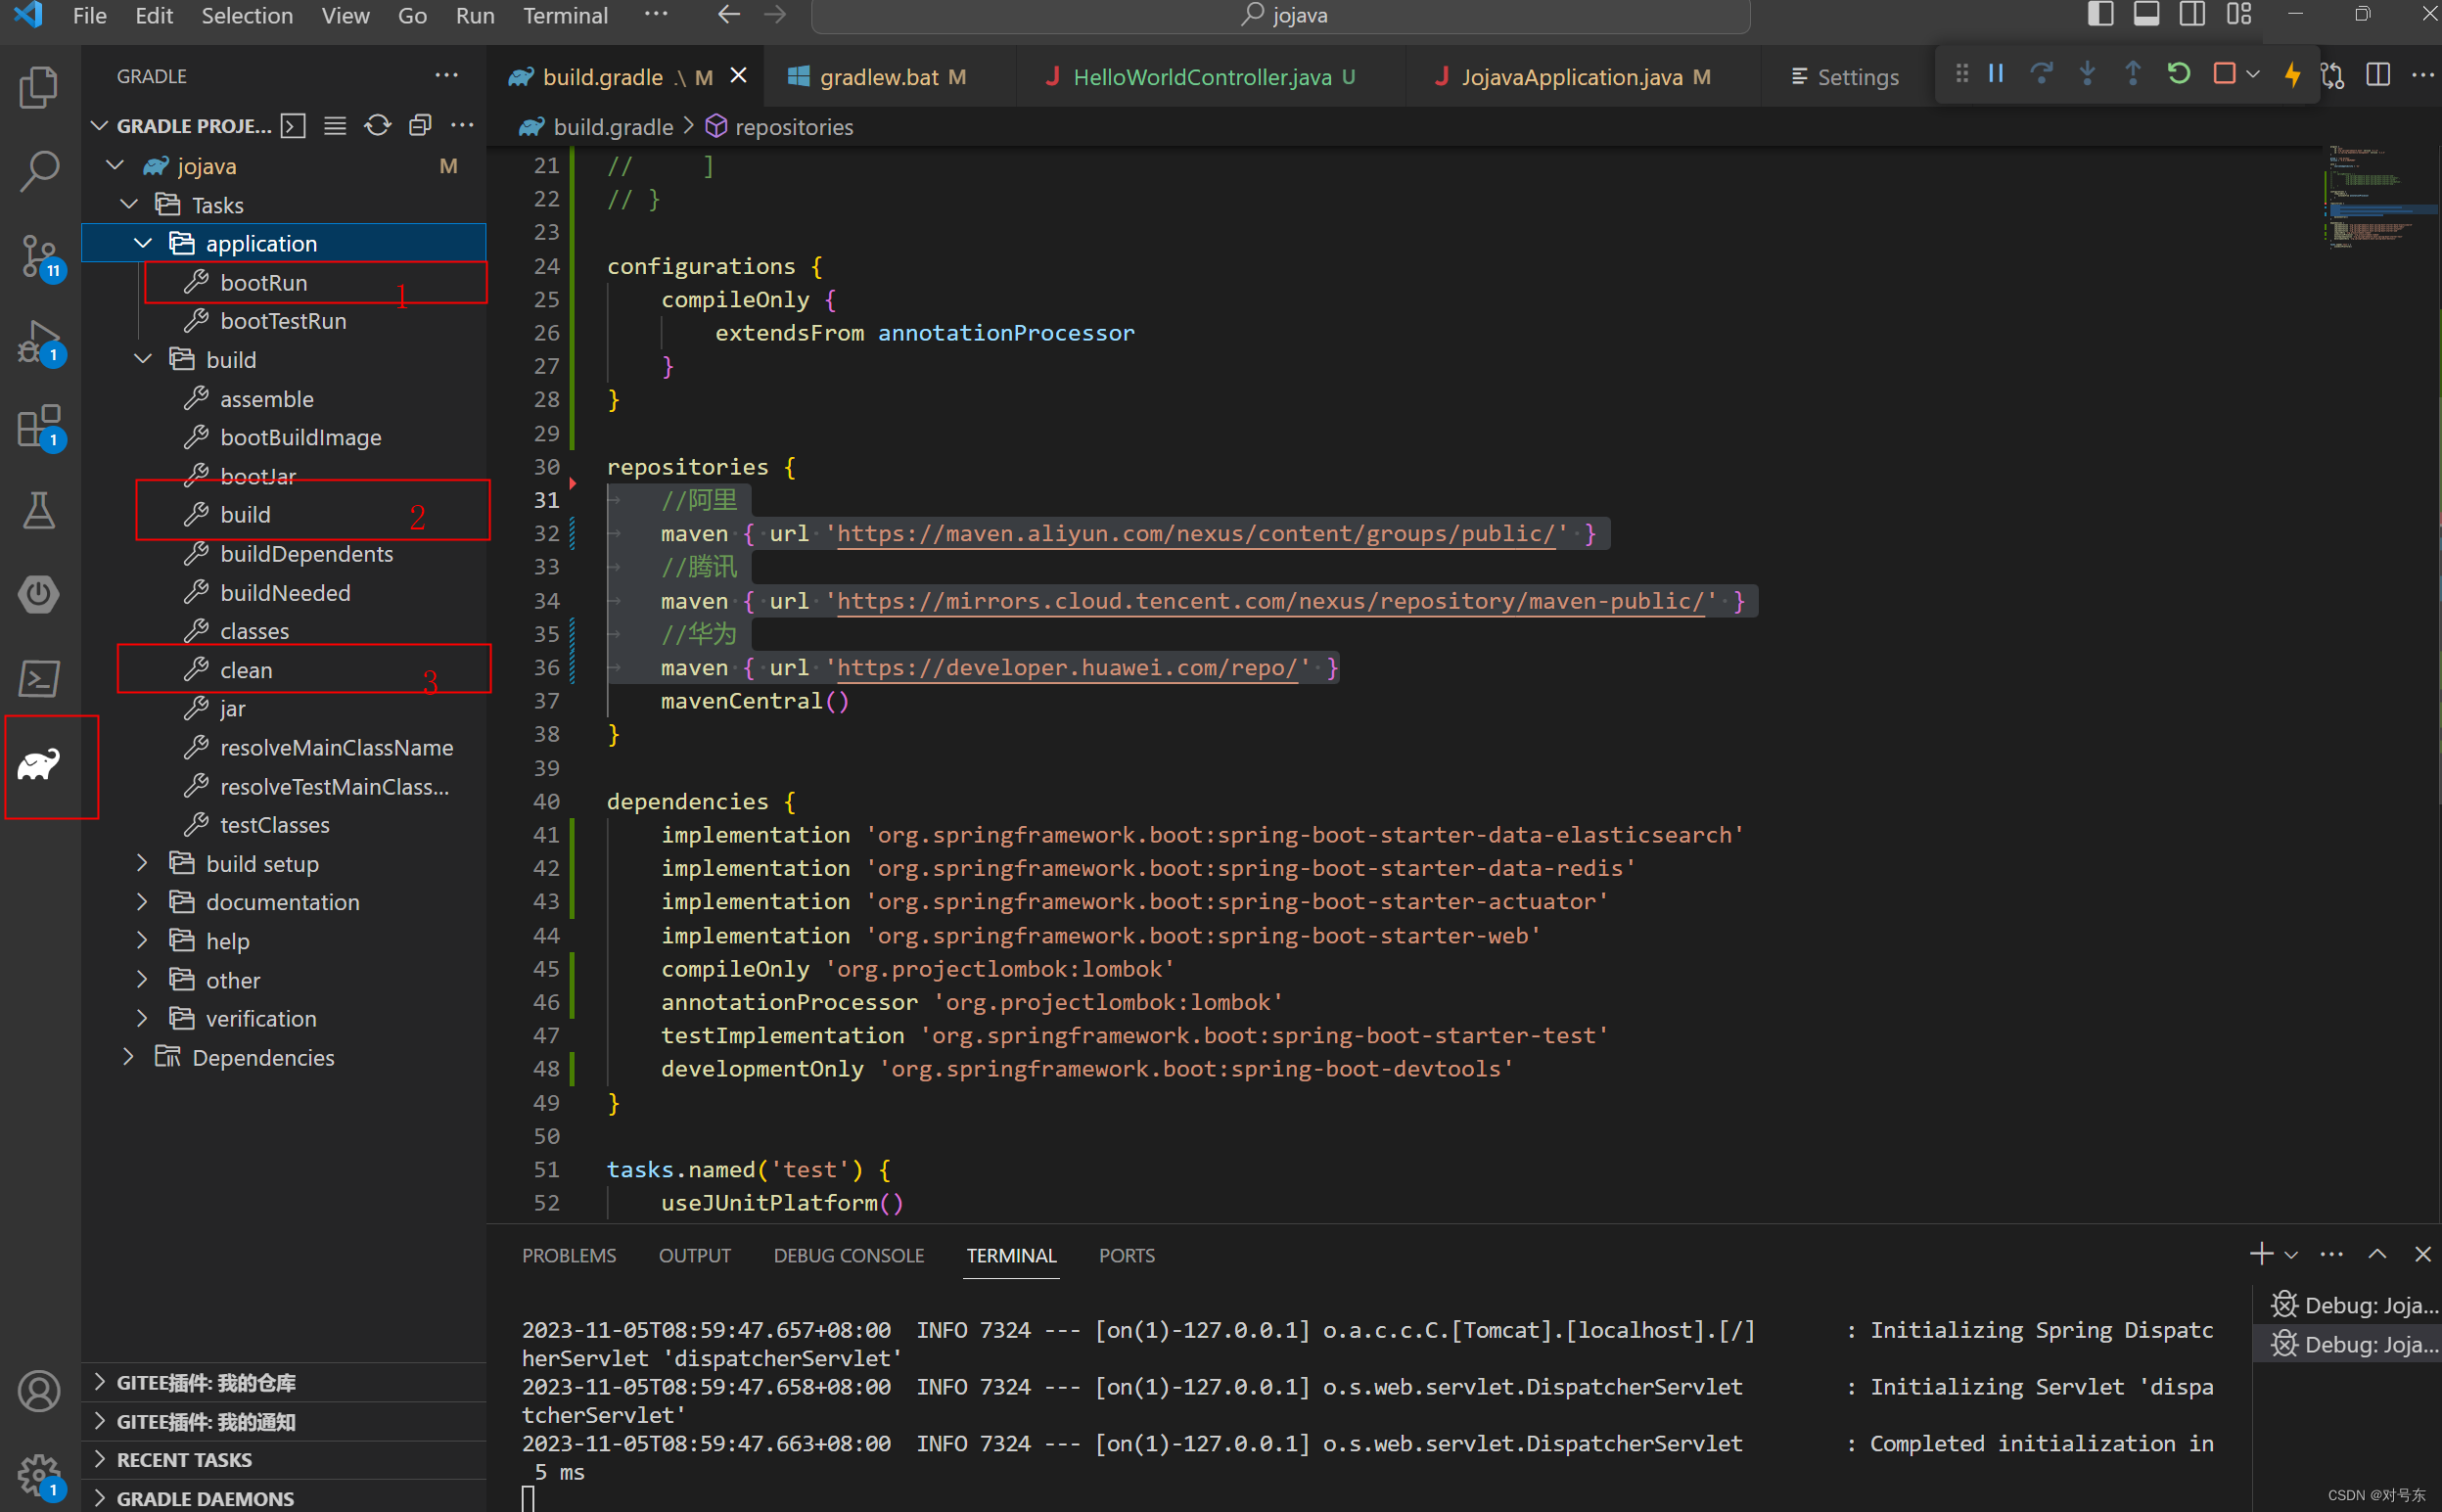Click debug Step Over button
Screen dimensions: 2442x1512
coord(2041,74)
